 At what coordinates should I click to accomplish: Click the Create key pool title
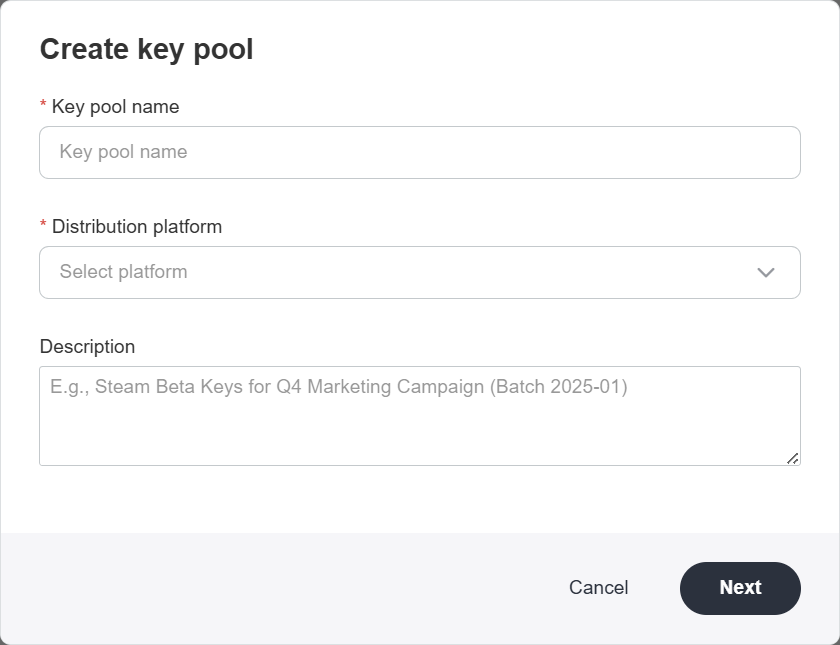[146, 48]
